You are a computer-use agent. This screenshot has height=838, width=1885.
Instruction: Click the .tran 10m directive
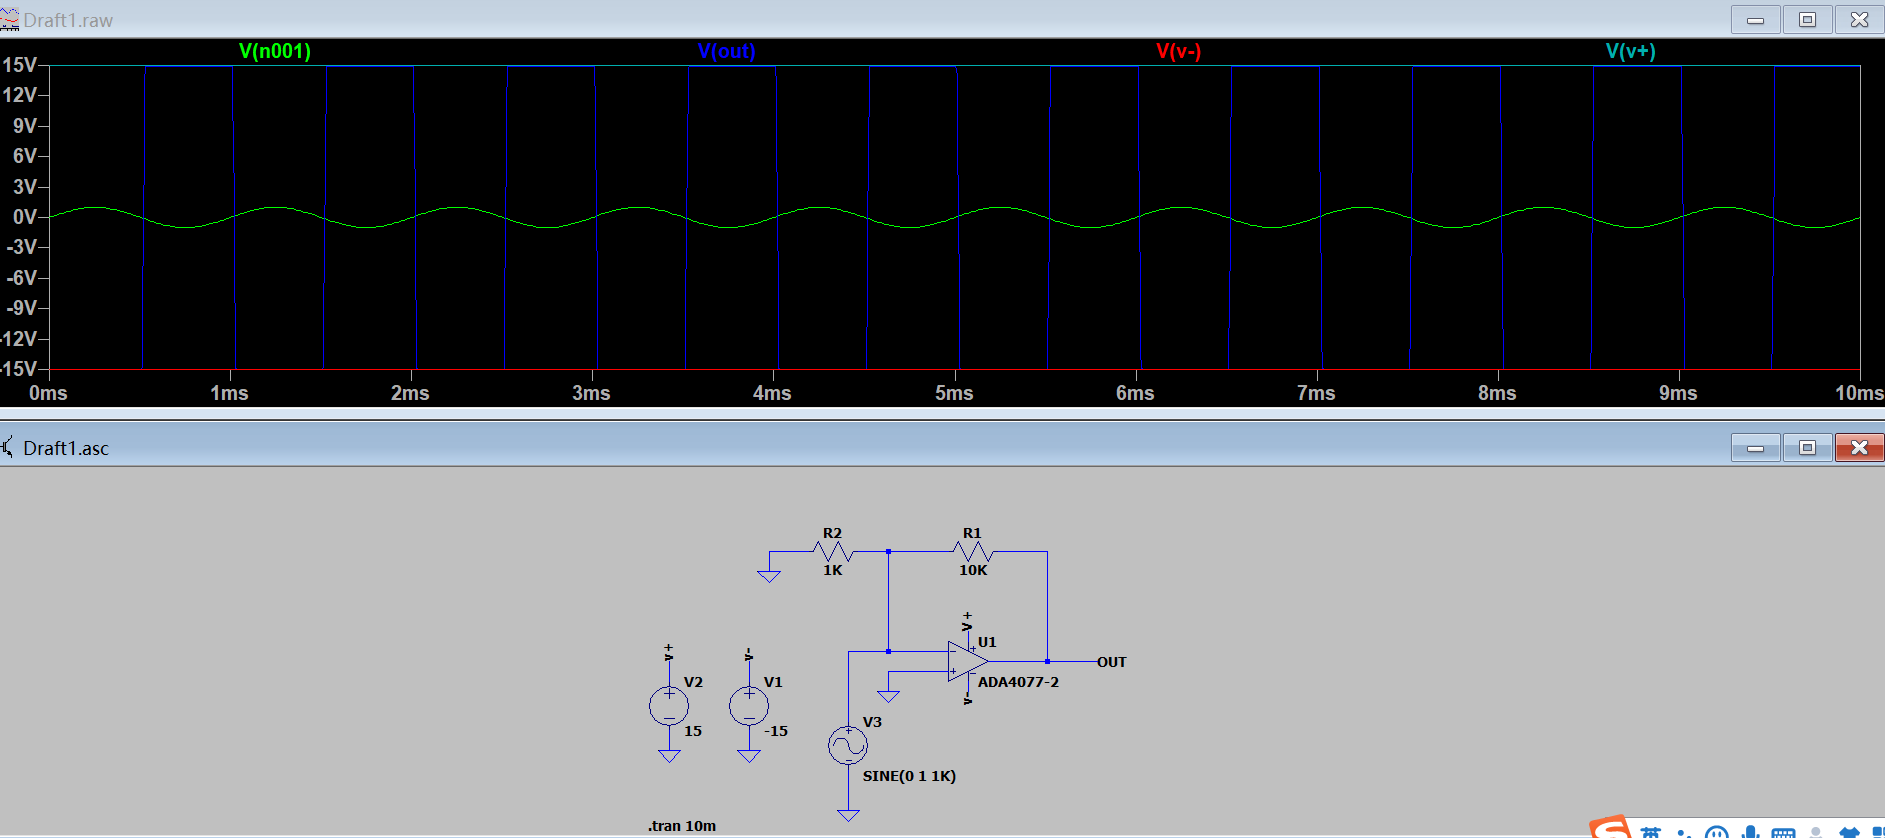click(x=682, y=826)
